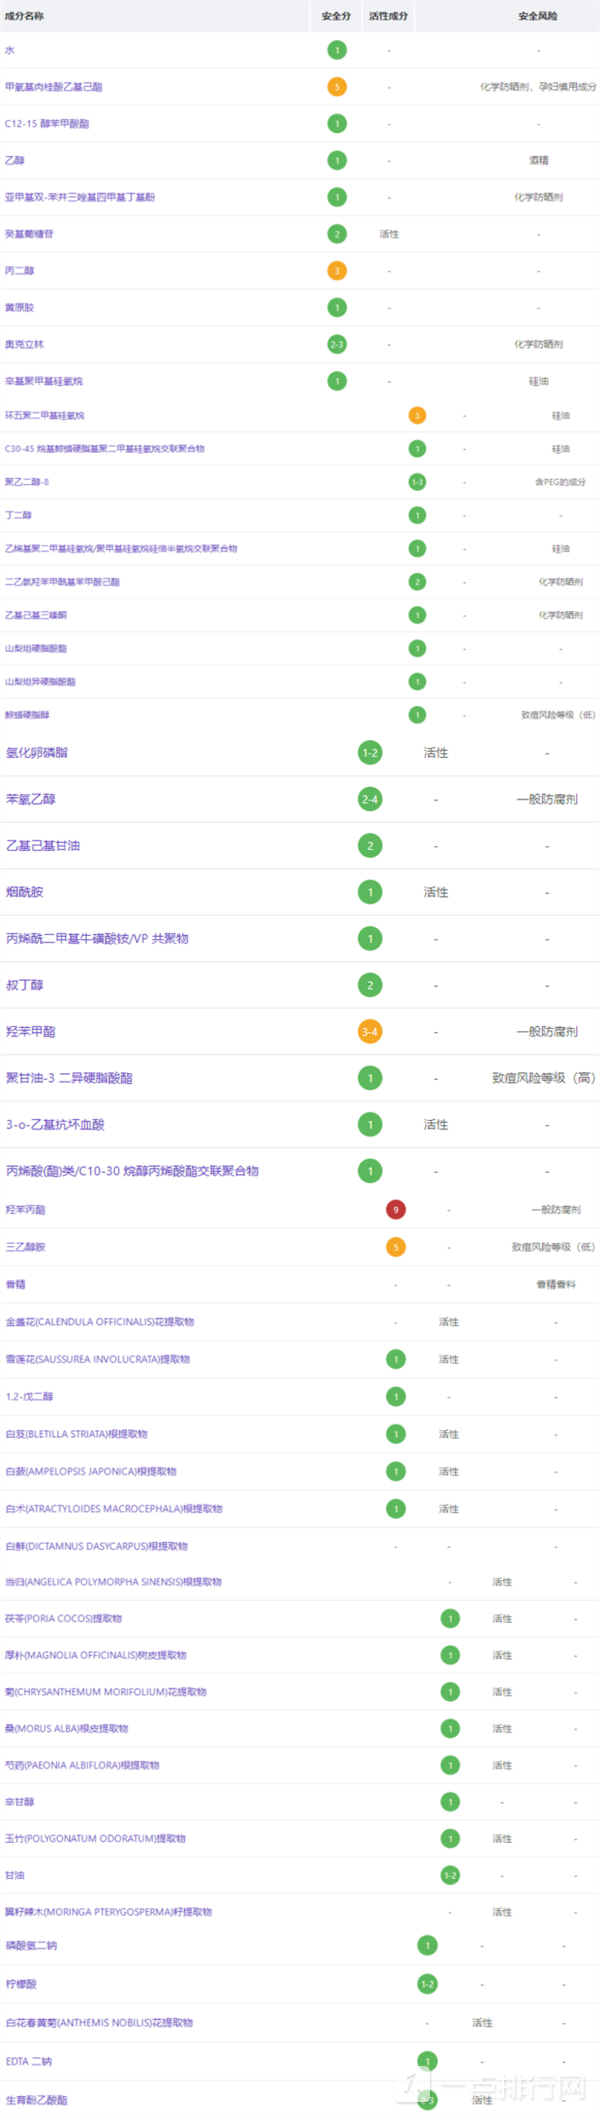Open 金盏花(CALENDULA OFFICINALIS) extract link

[100, 1322]
